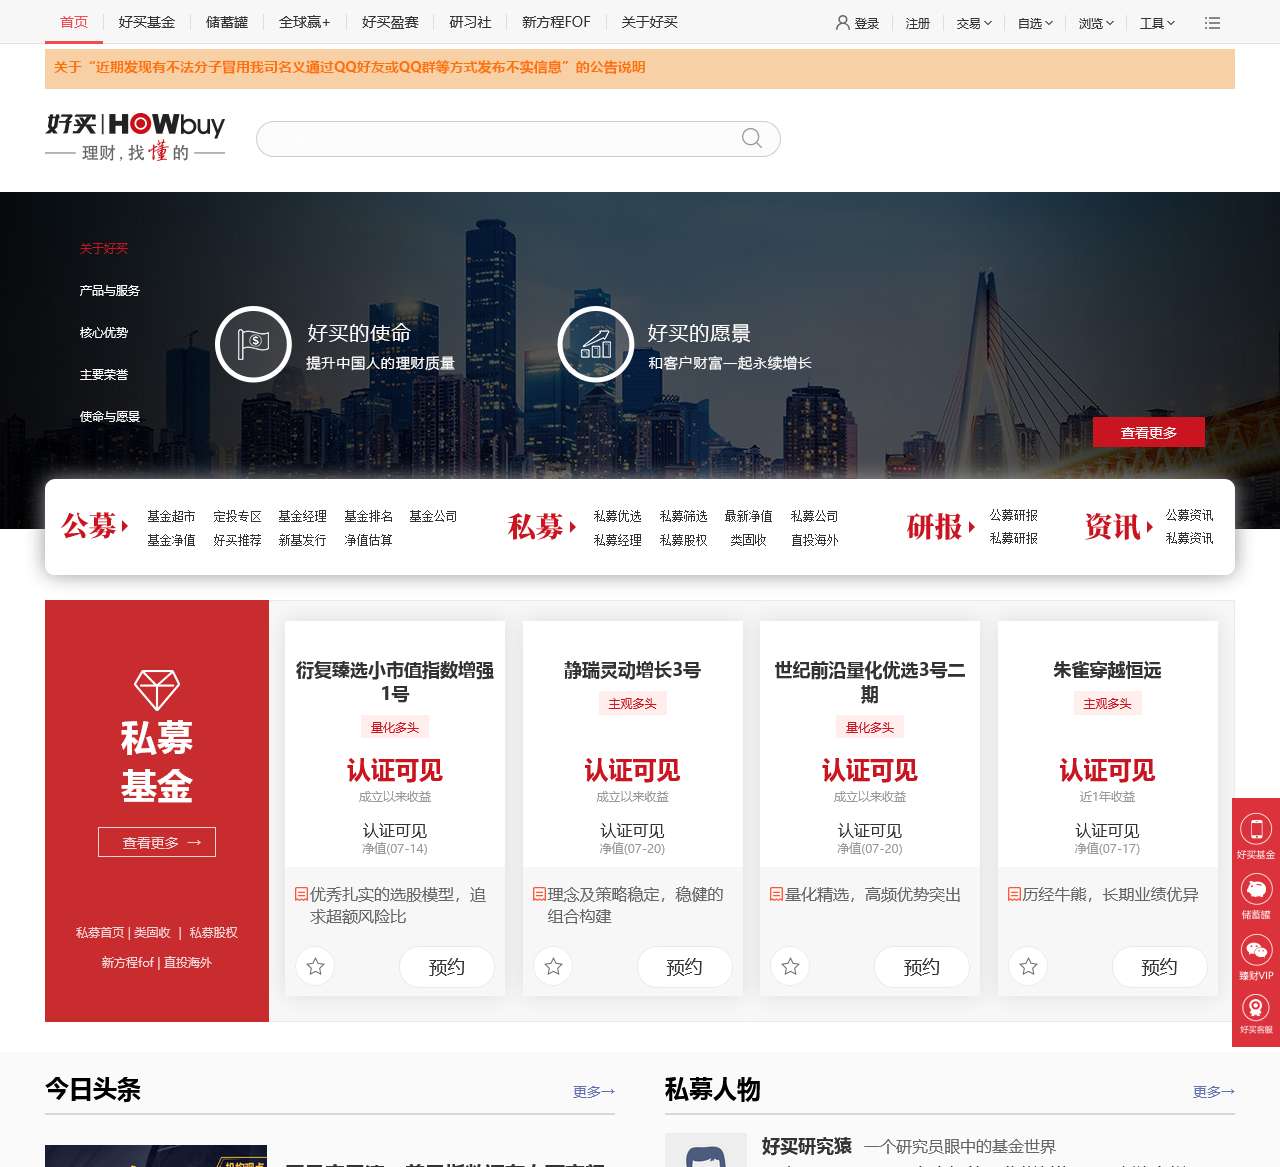This screenshot has width=1280, height=1167.
Task: Open the 基金排名 link
Action: (368, 516)
